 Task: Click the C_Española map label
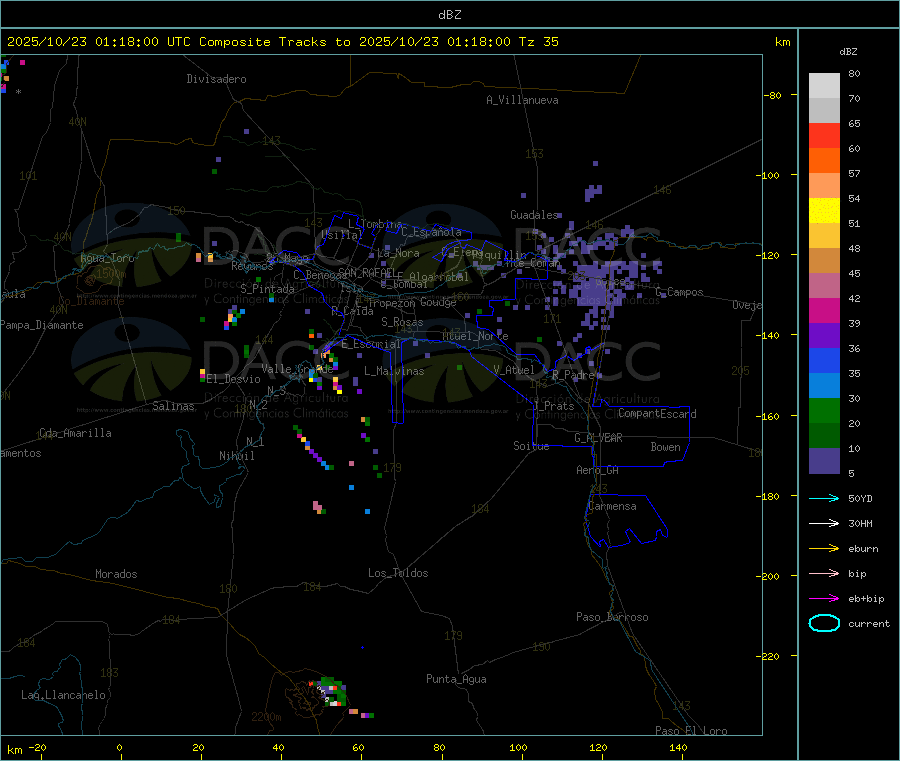pyautogui.click(x=431, y=232)
